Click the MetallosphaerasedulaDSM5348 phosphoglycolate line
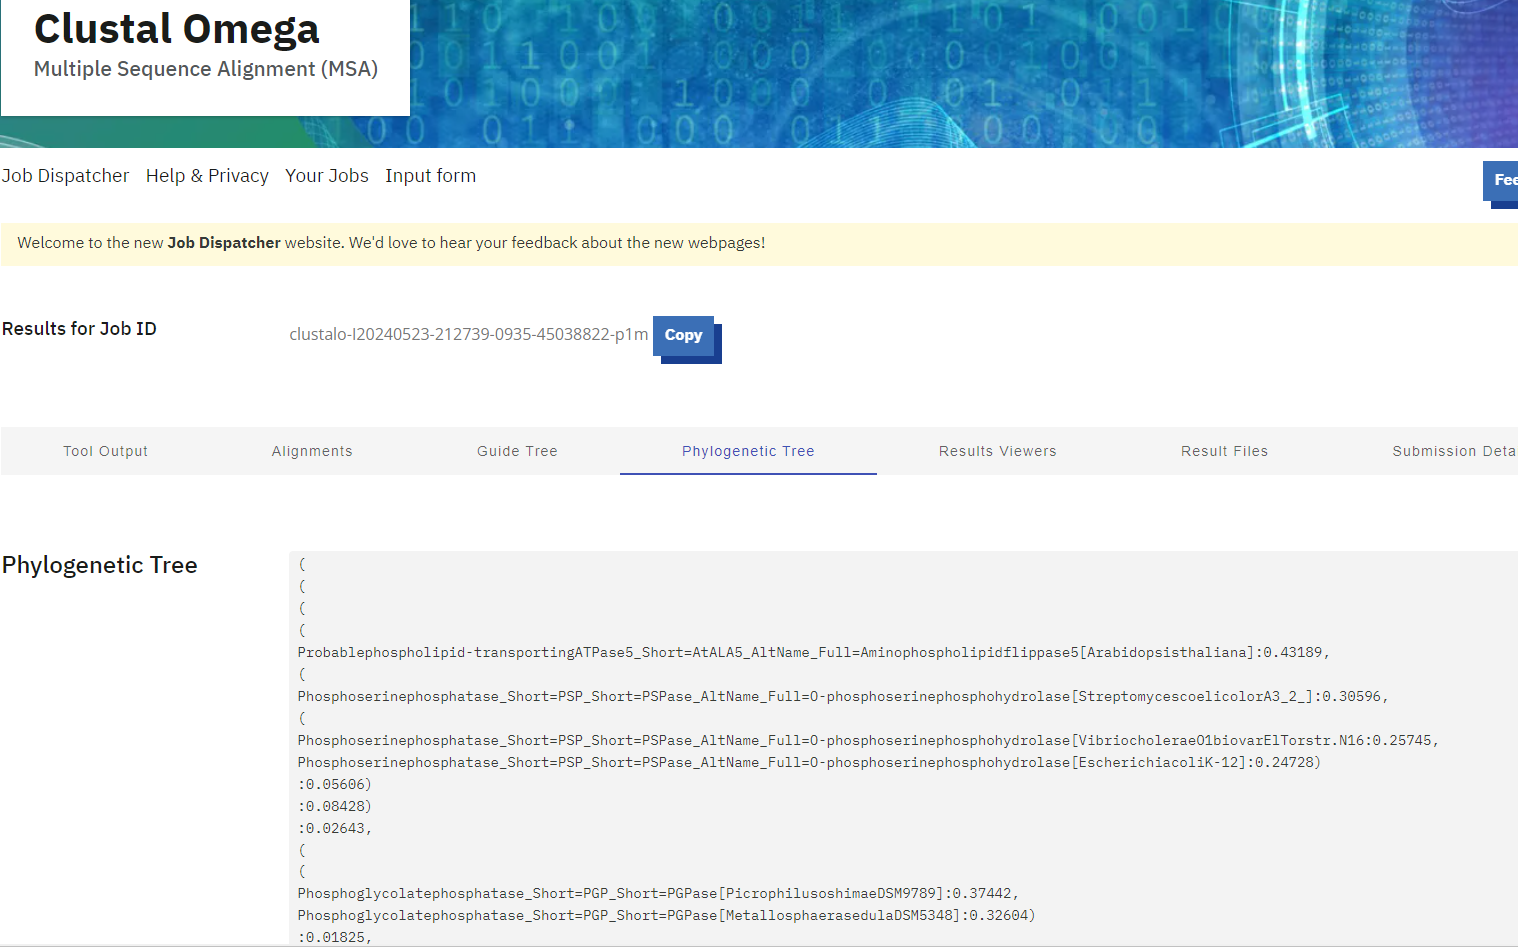This screenshot has height=947, width=1518. [666, 916]
